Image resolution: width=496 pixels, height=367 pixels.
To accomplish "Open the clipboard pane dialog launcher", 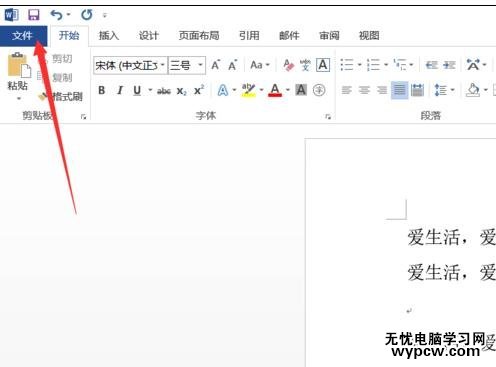I will click(x=83, y=116).
